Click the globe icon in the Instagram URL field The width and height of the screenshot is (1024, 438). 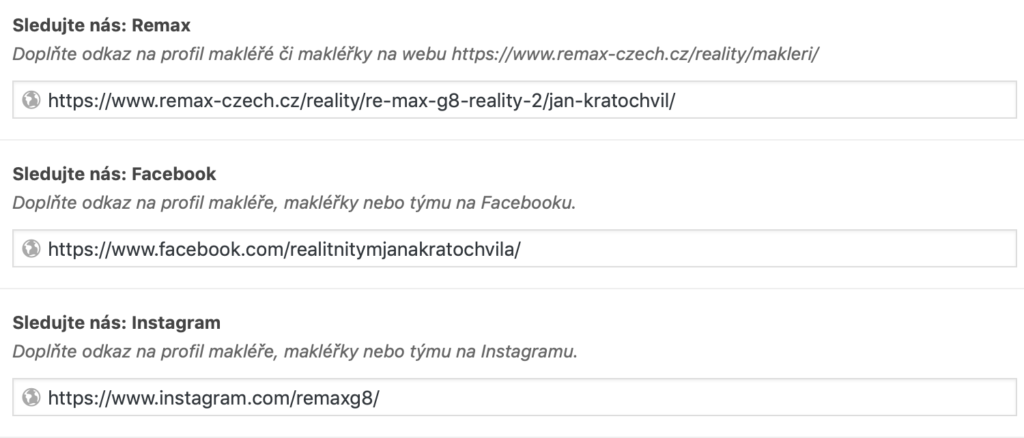(x=31, y=397)
